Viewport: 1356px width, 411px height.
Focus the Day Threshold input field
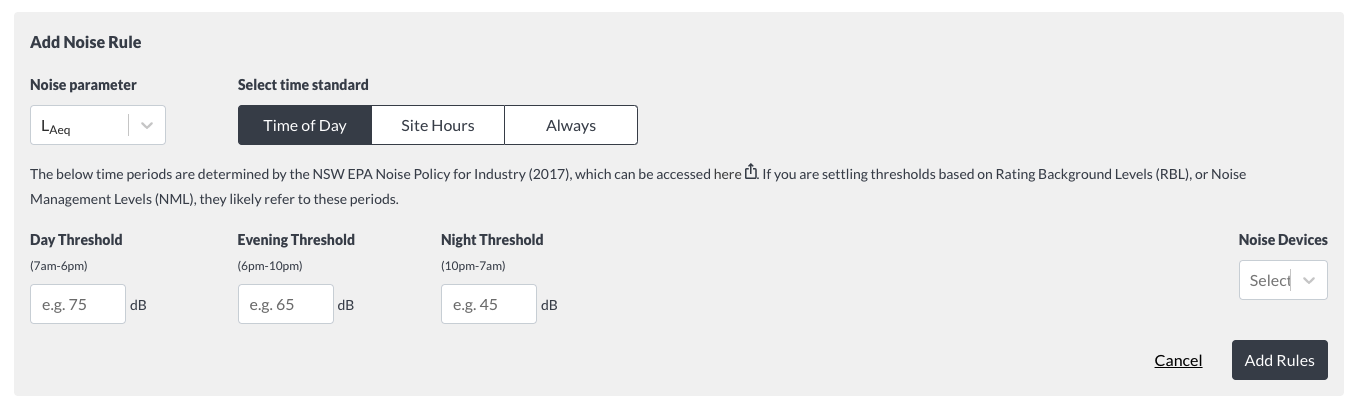pyautogui.click(x=78, y=304)
